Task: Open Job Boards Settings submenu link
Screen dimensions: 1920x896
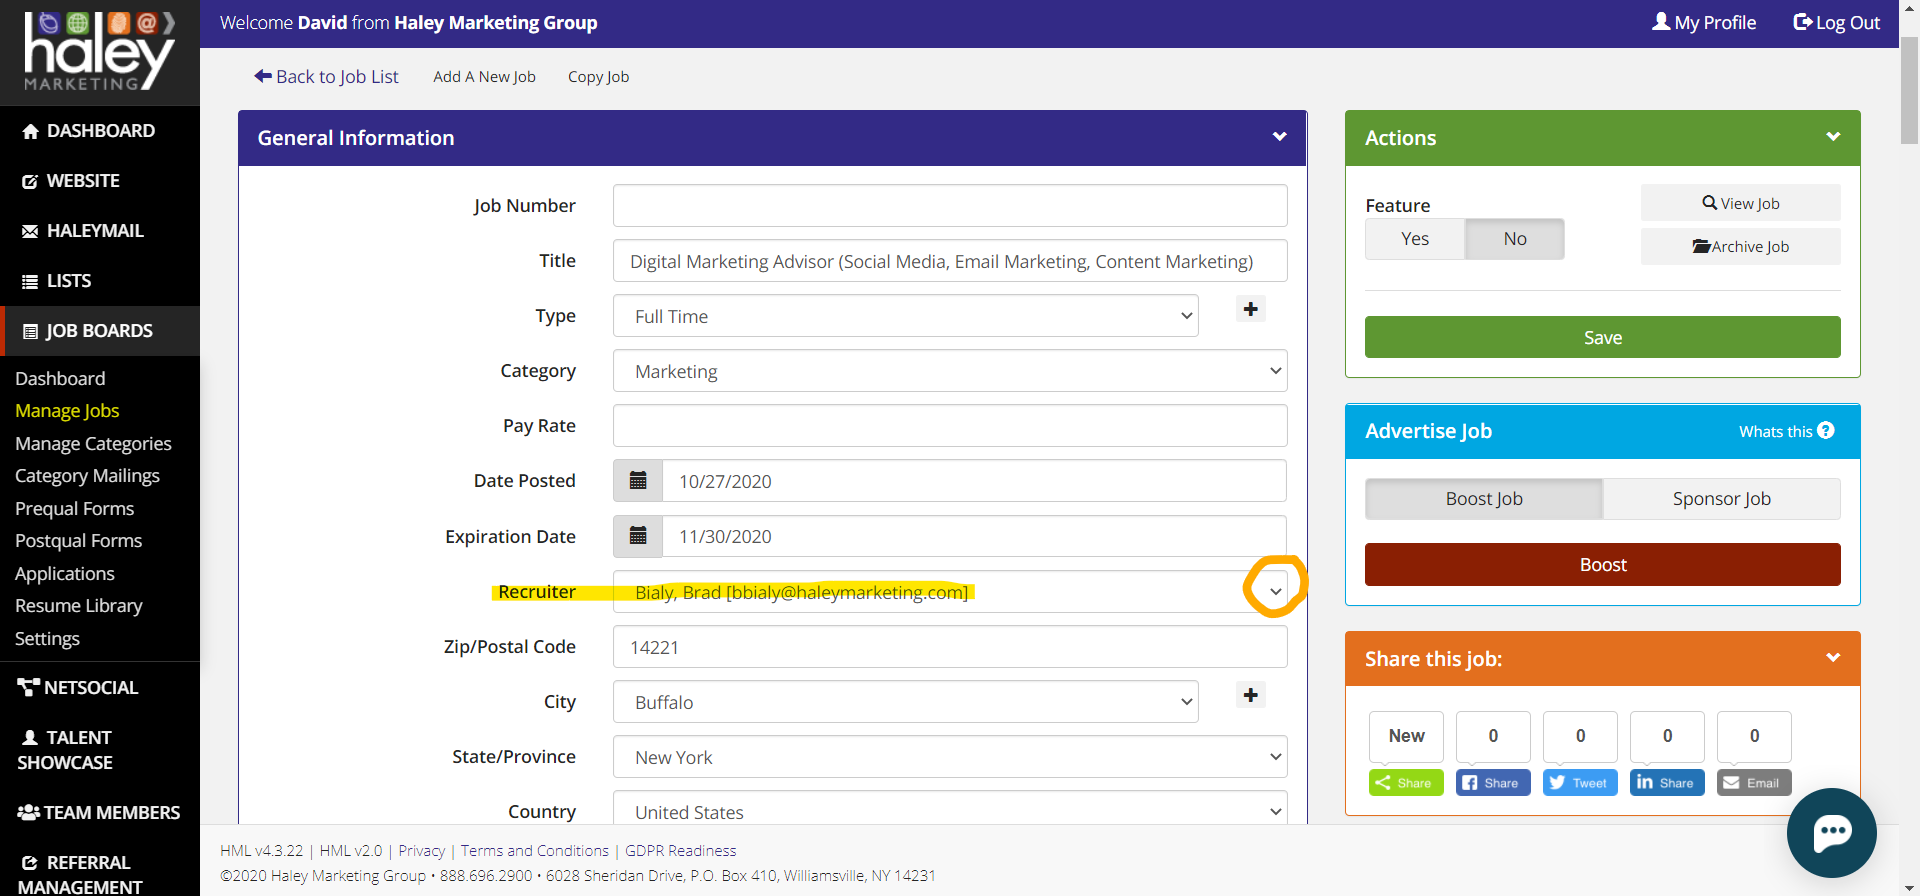Action: [x=47, y=638]
